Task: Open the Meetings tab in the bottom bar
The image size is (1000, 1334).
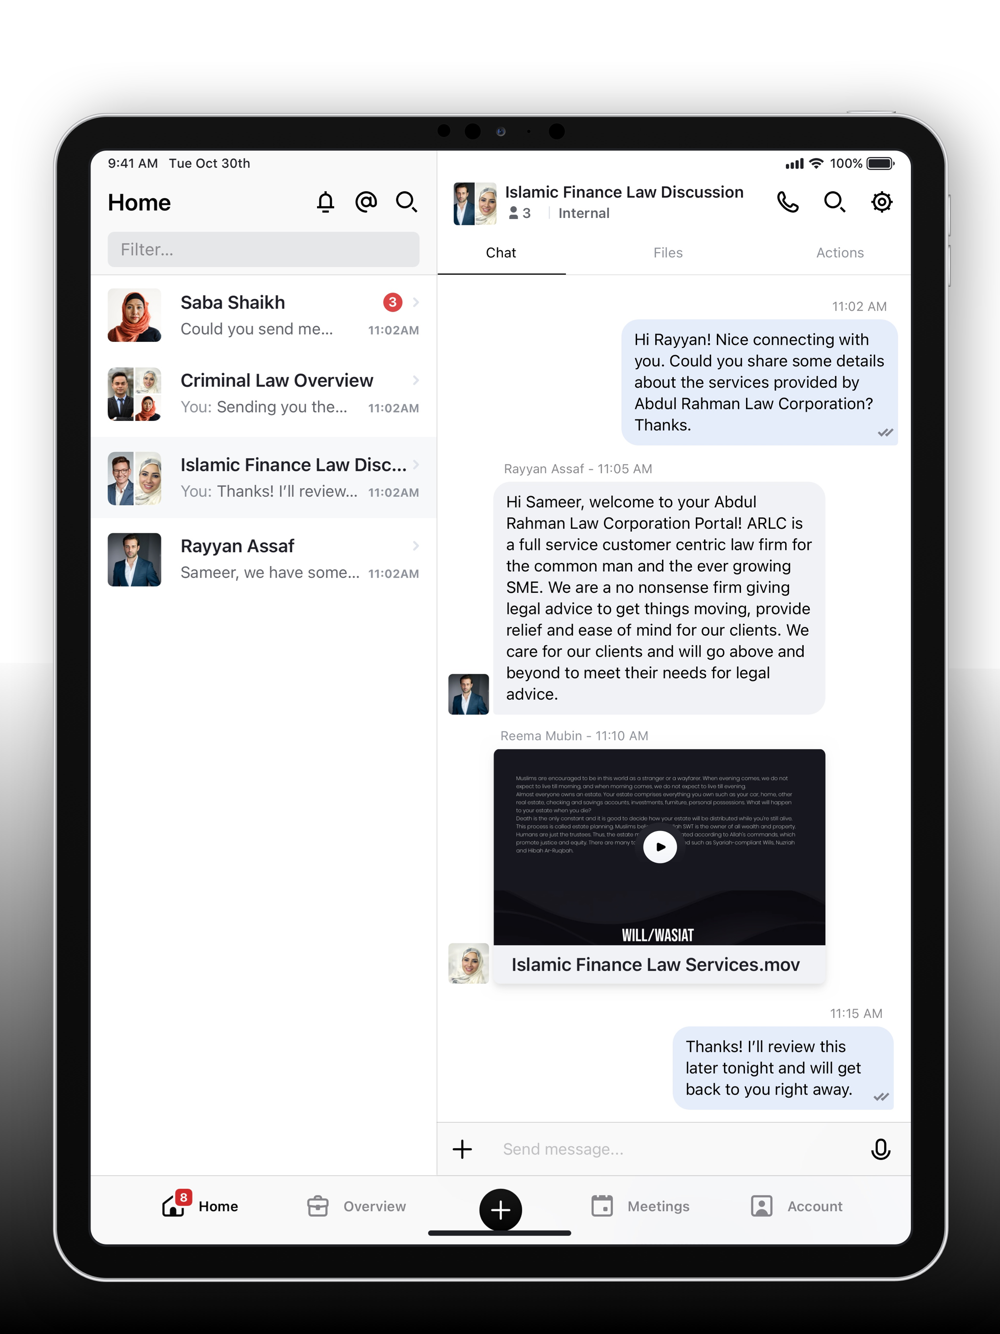Action: [x=640, y=1206]
